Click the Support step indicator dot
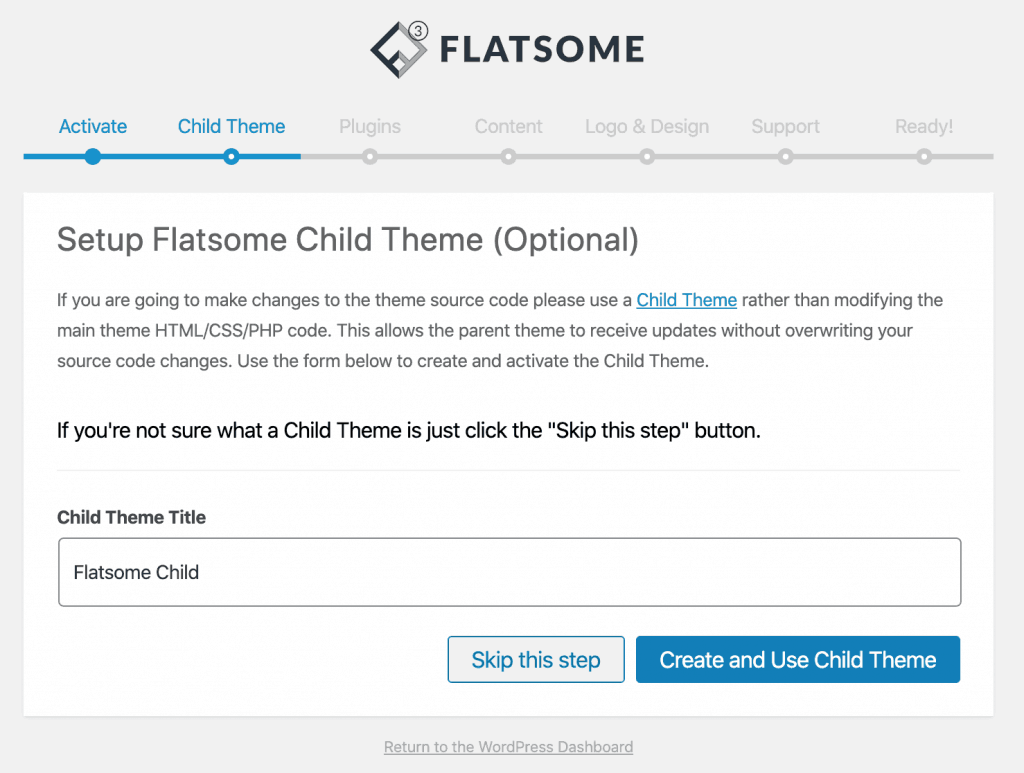 (785, 156)
